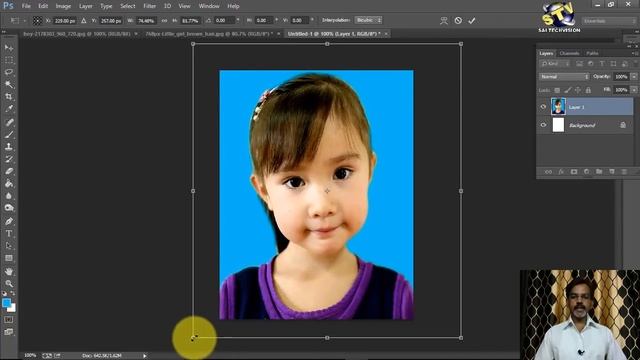640x360 pixels.
Task: Commit the transform with checkmark
Action: [472, 20]
